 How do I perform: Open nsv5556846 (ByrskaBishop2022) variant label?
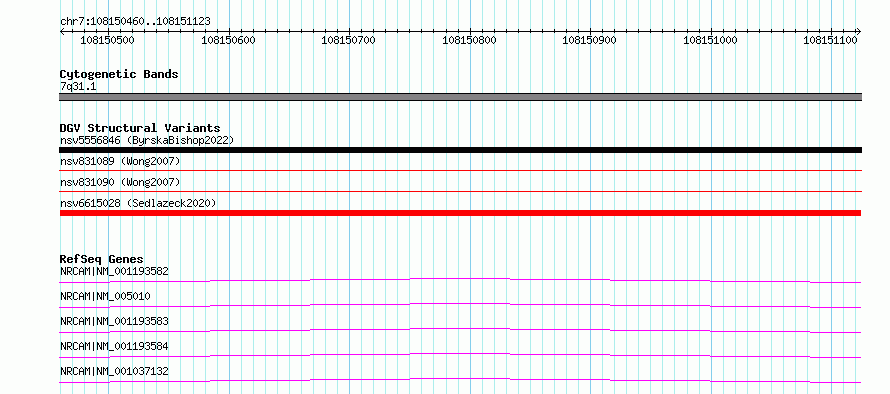147,140
